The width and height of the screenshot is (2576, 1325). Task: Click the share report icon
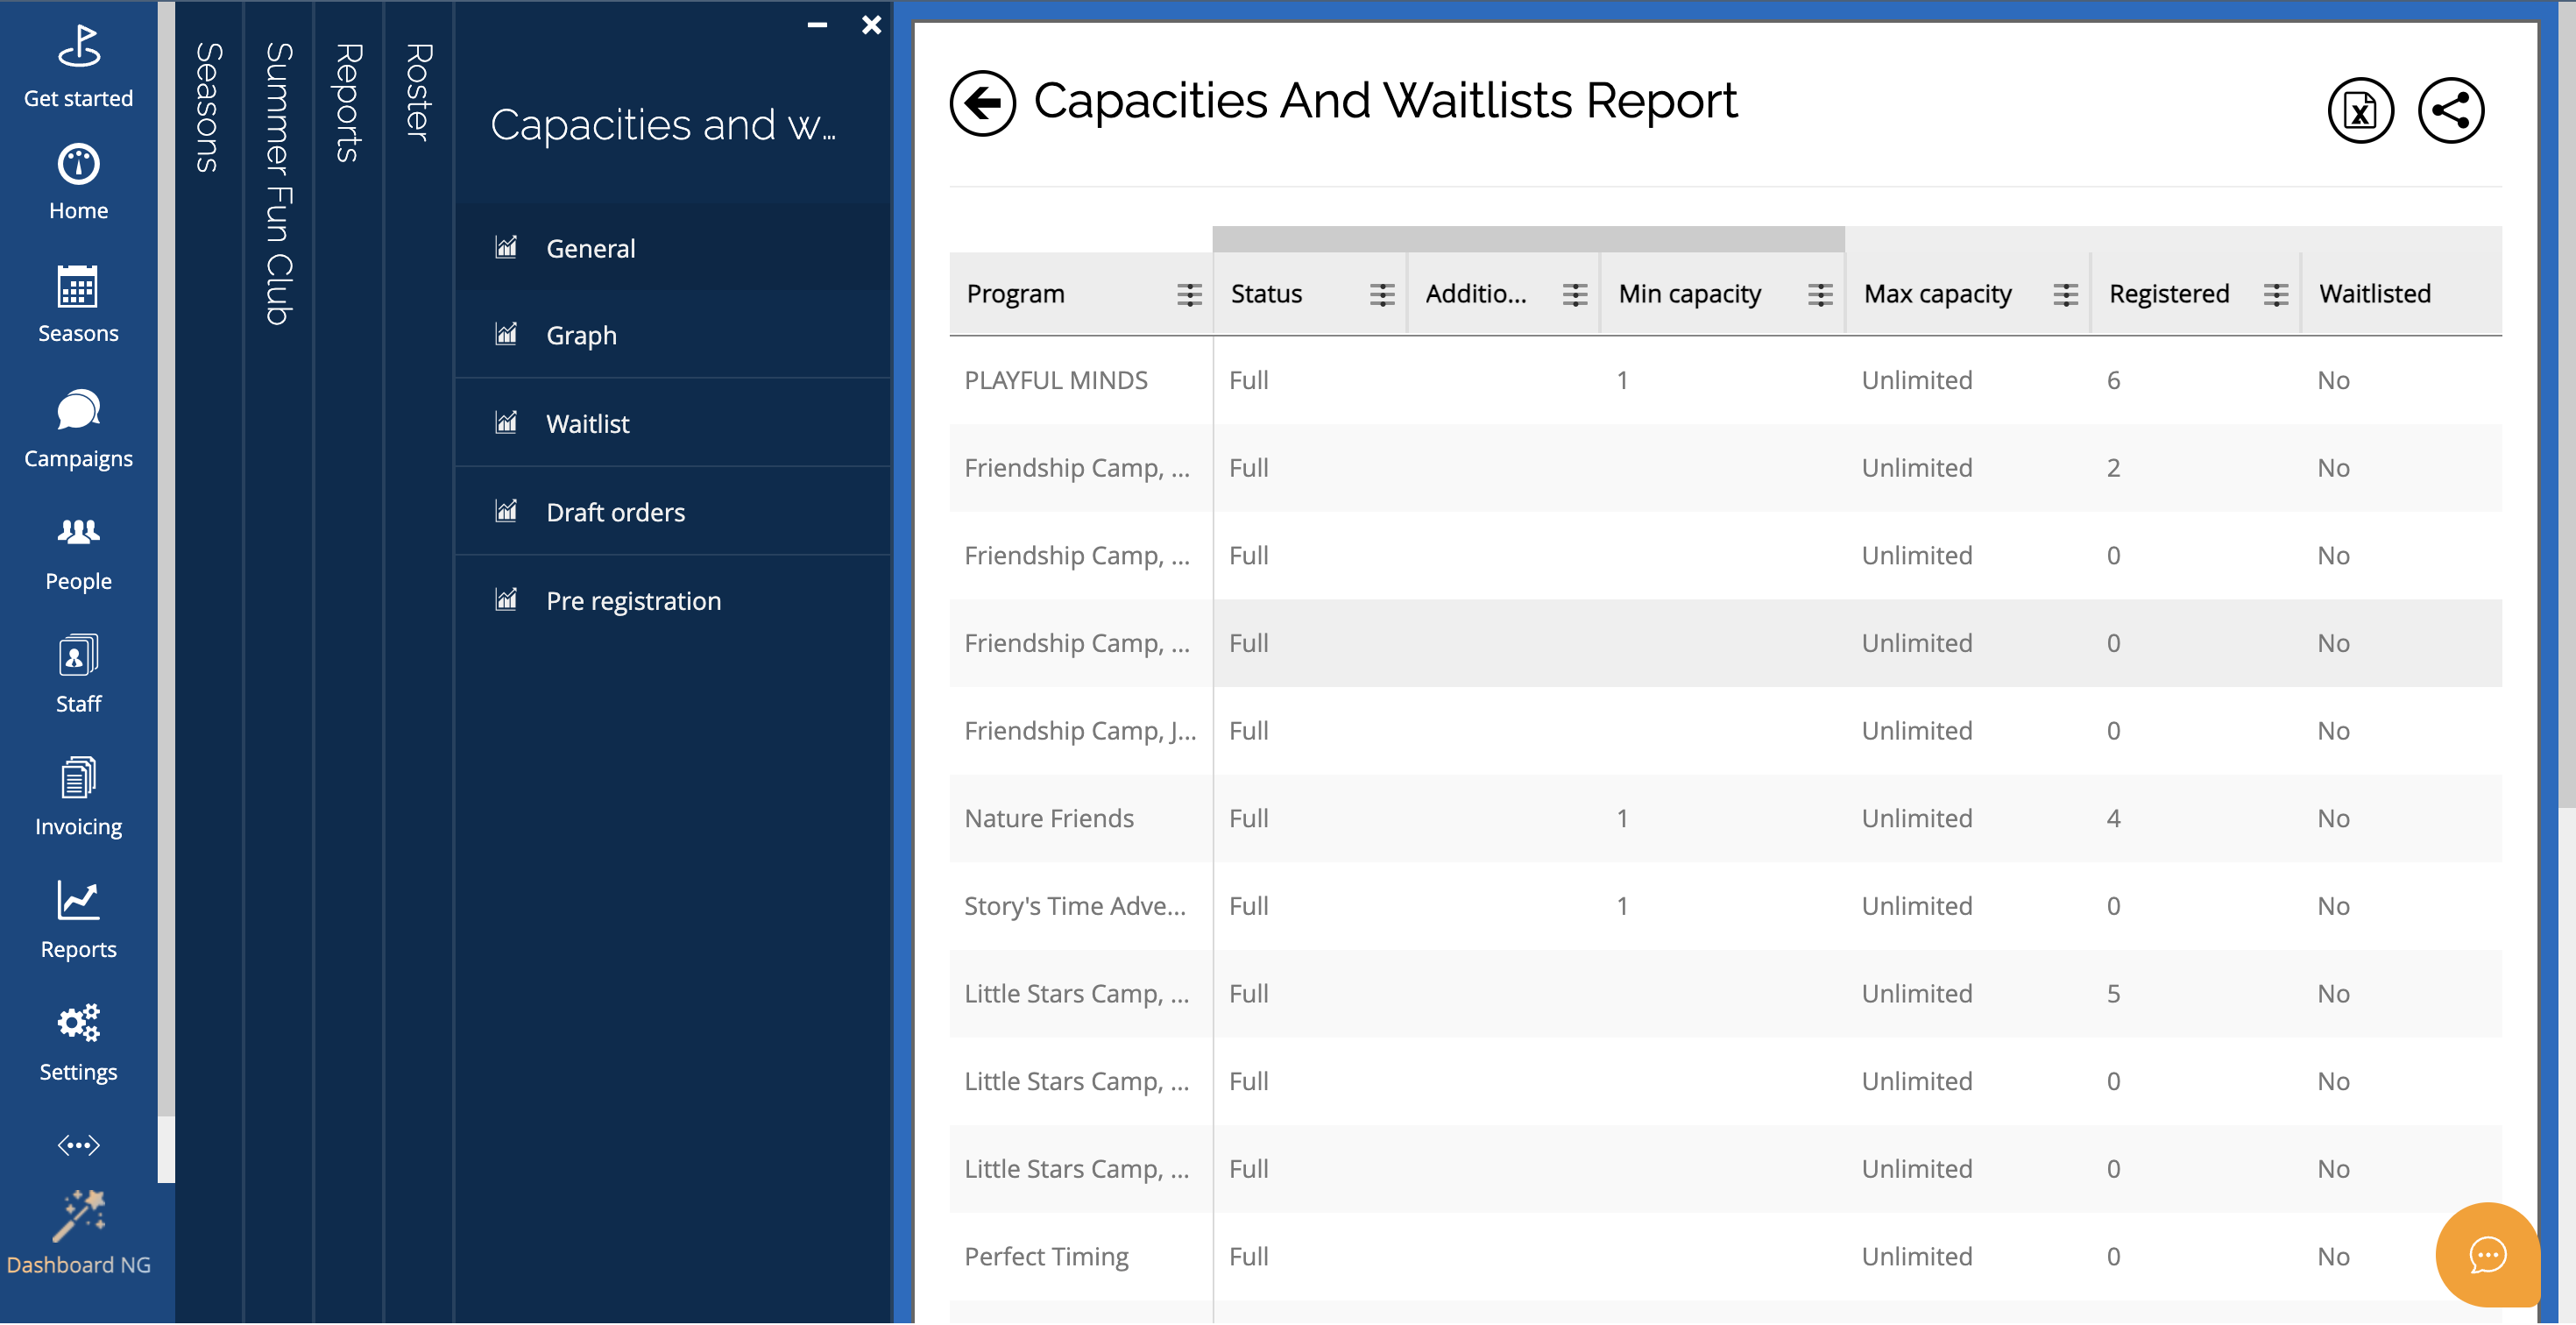pos(2449,111)
